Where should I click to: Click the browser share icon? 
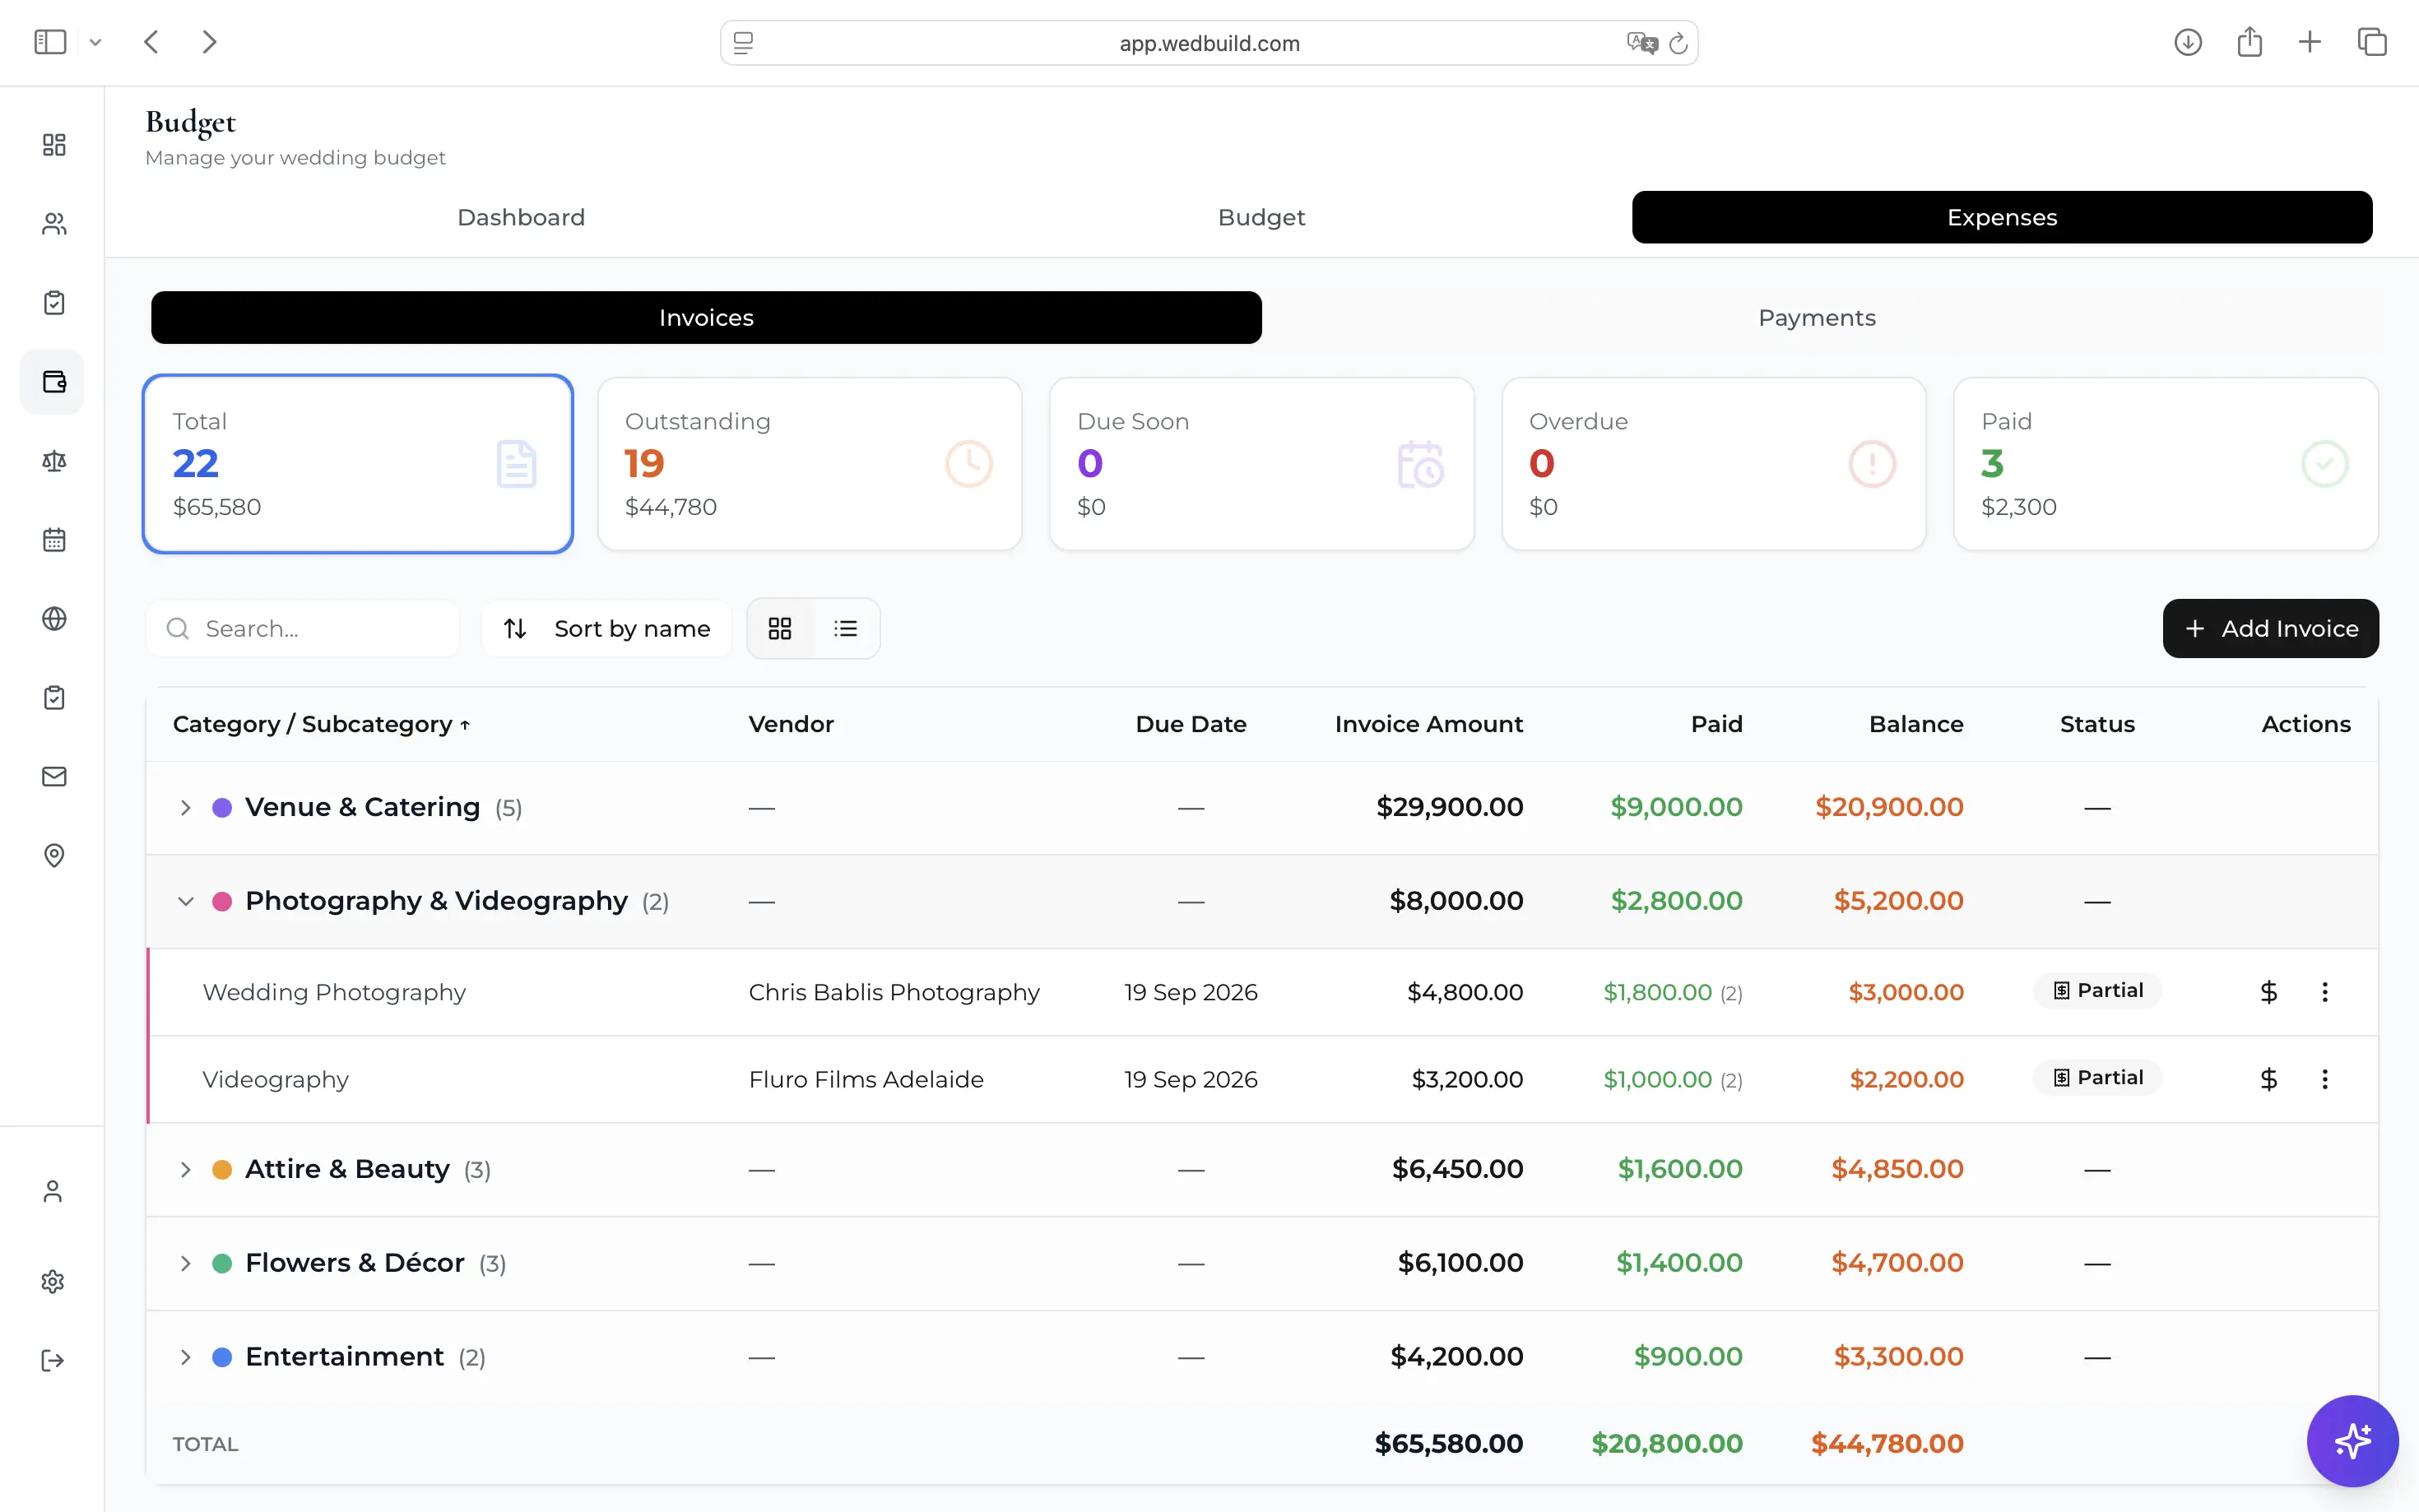[2250, 42]
